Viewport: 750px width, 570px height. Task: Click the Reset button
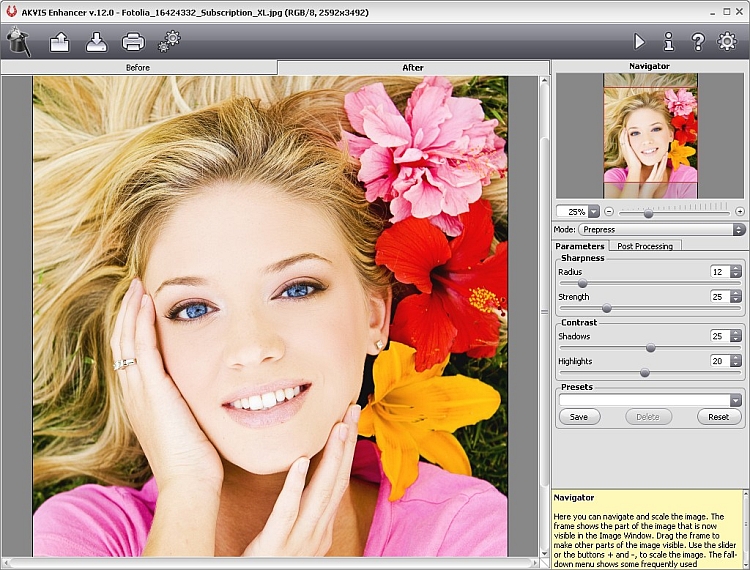tap(718, 417)
